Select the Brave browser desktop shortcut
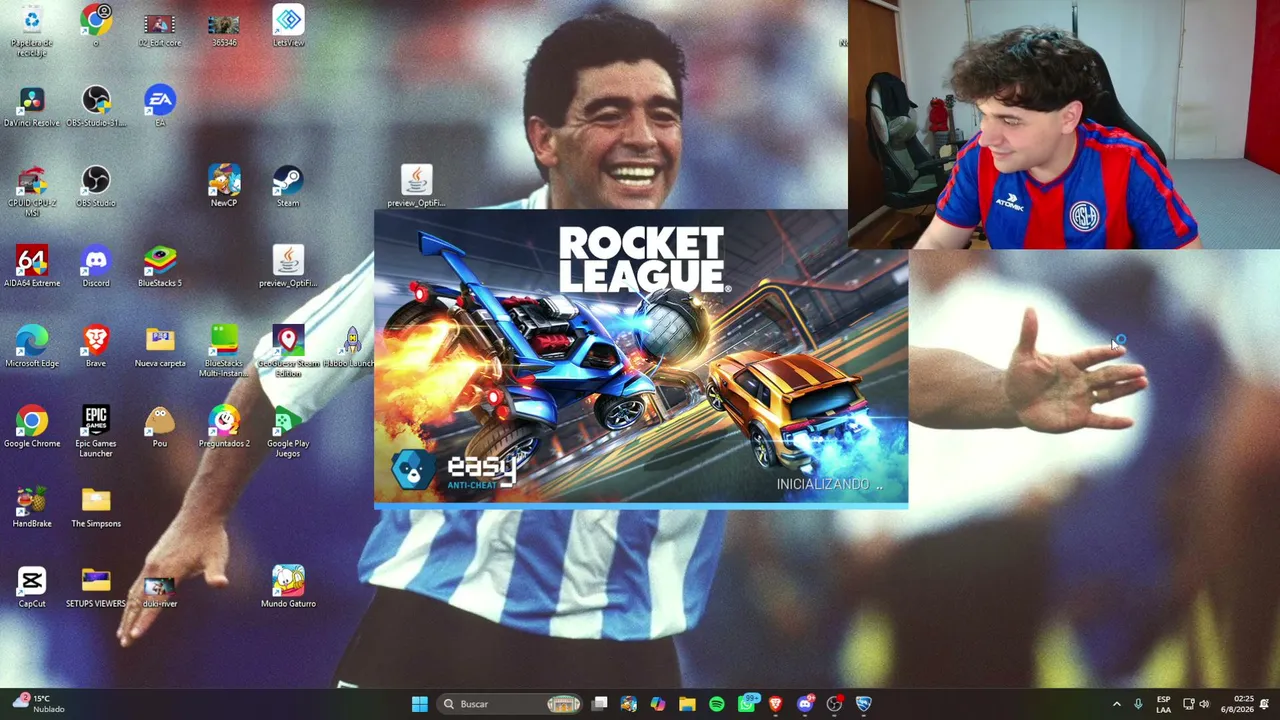This screenshot has width=1280, height=720. click(x=96, y=347)
